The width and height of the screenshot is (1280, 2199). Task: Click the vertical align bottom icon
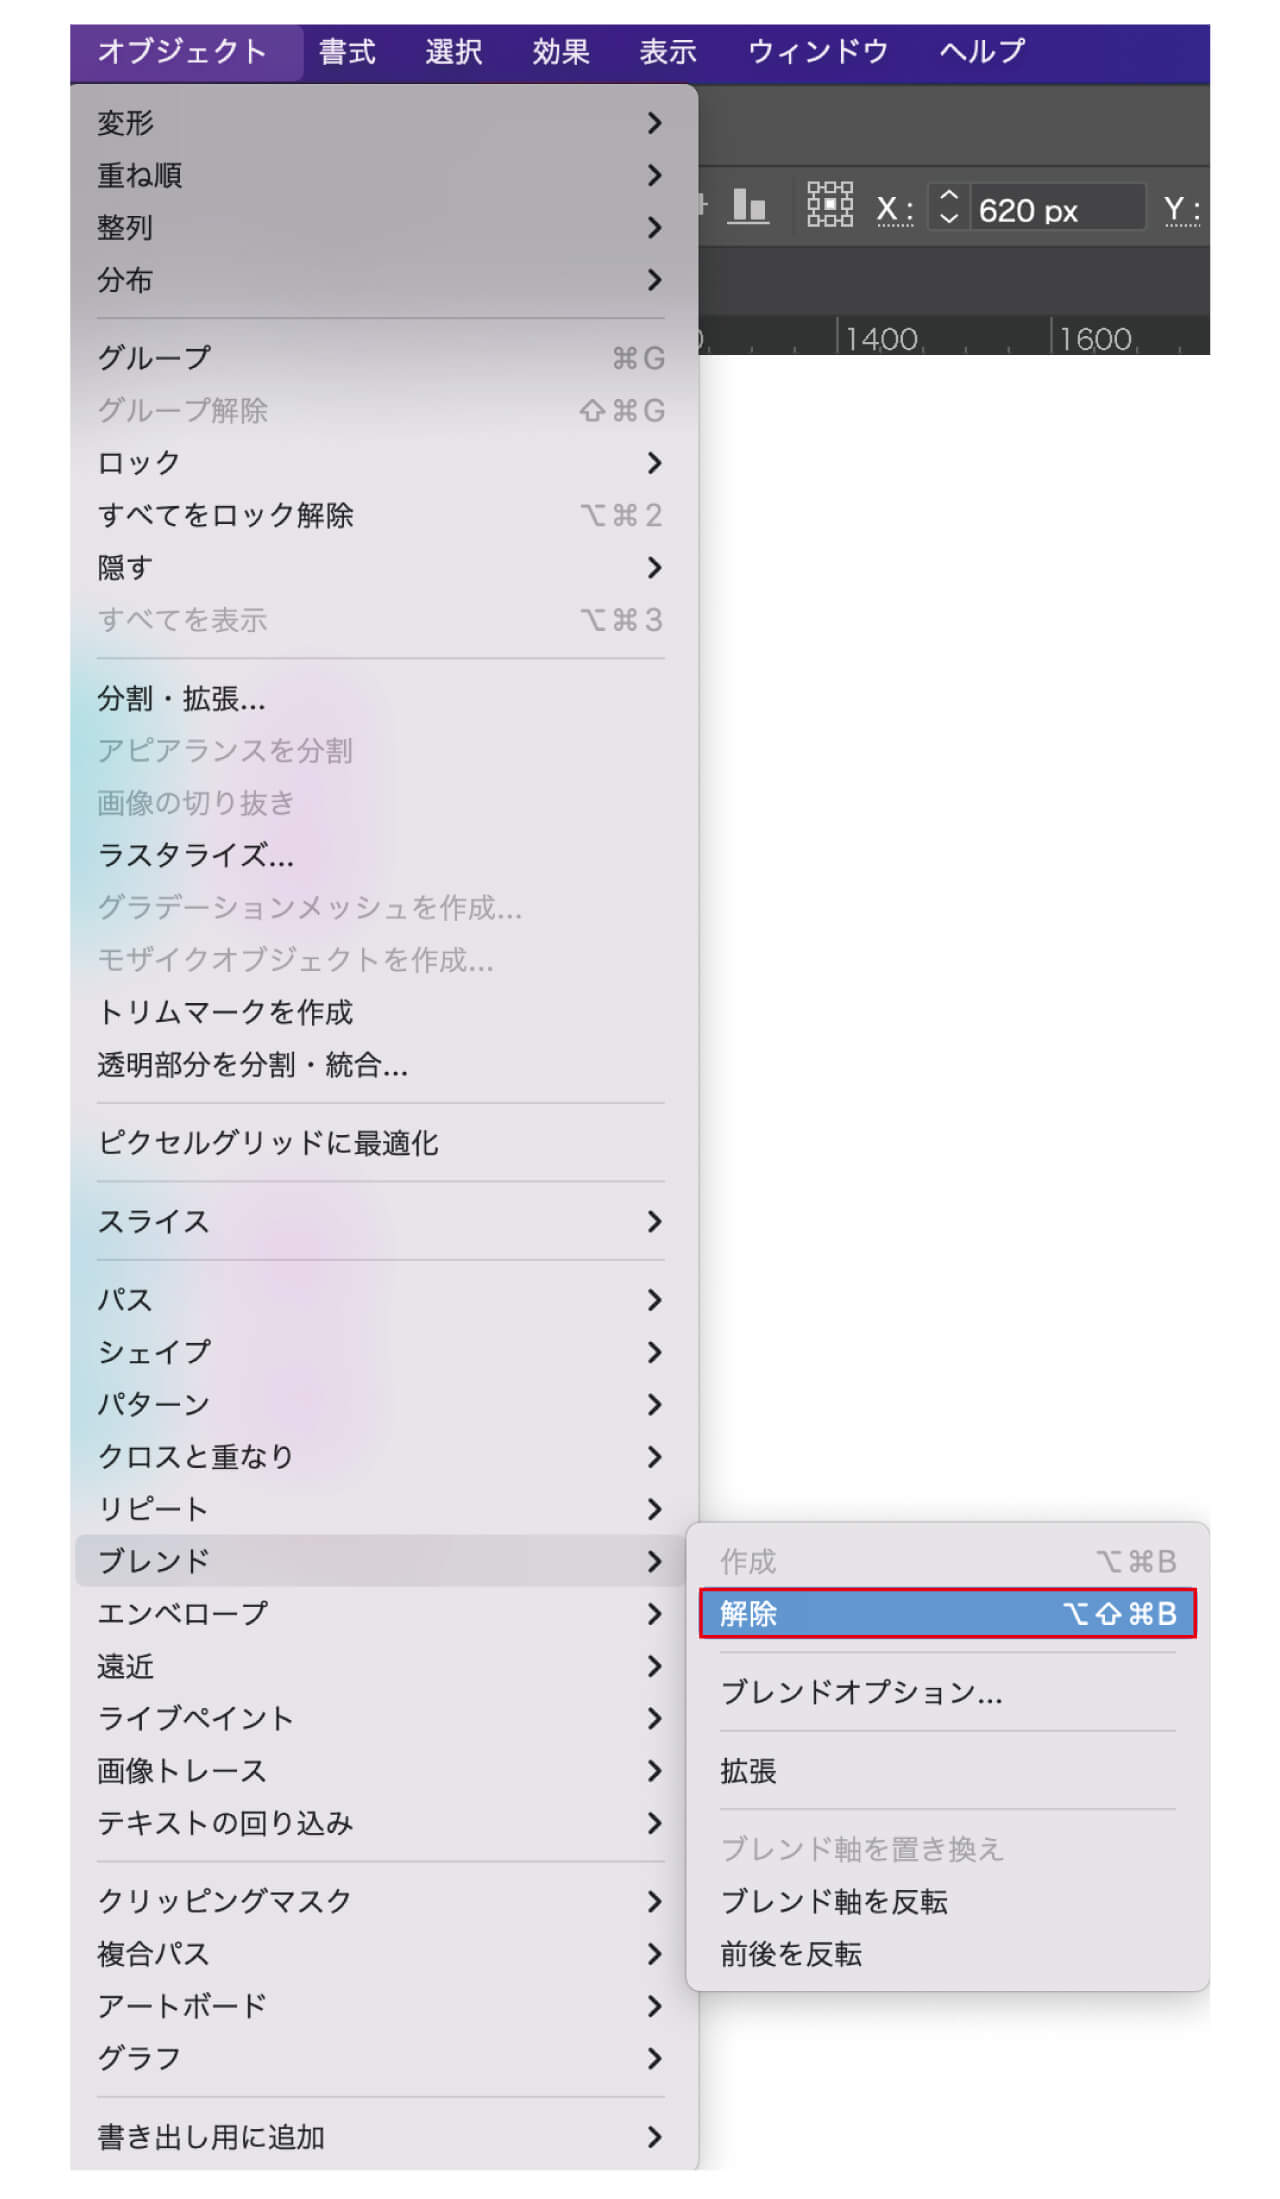[x=748, y=206]
